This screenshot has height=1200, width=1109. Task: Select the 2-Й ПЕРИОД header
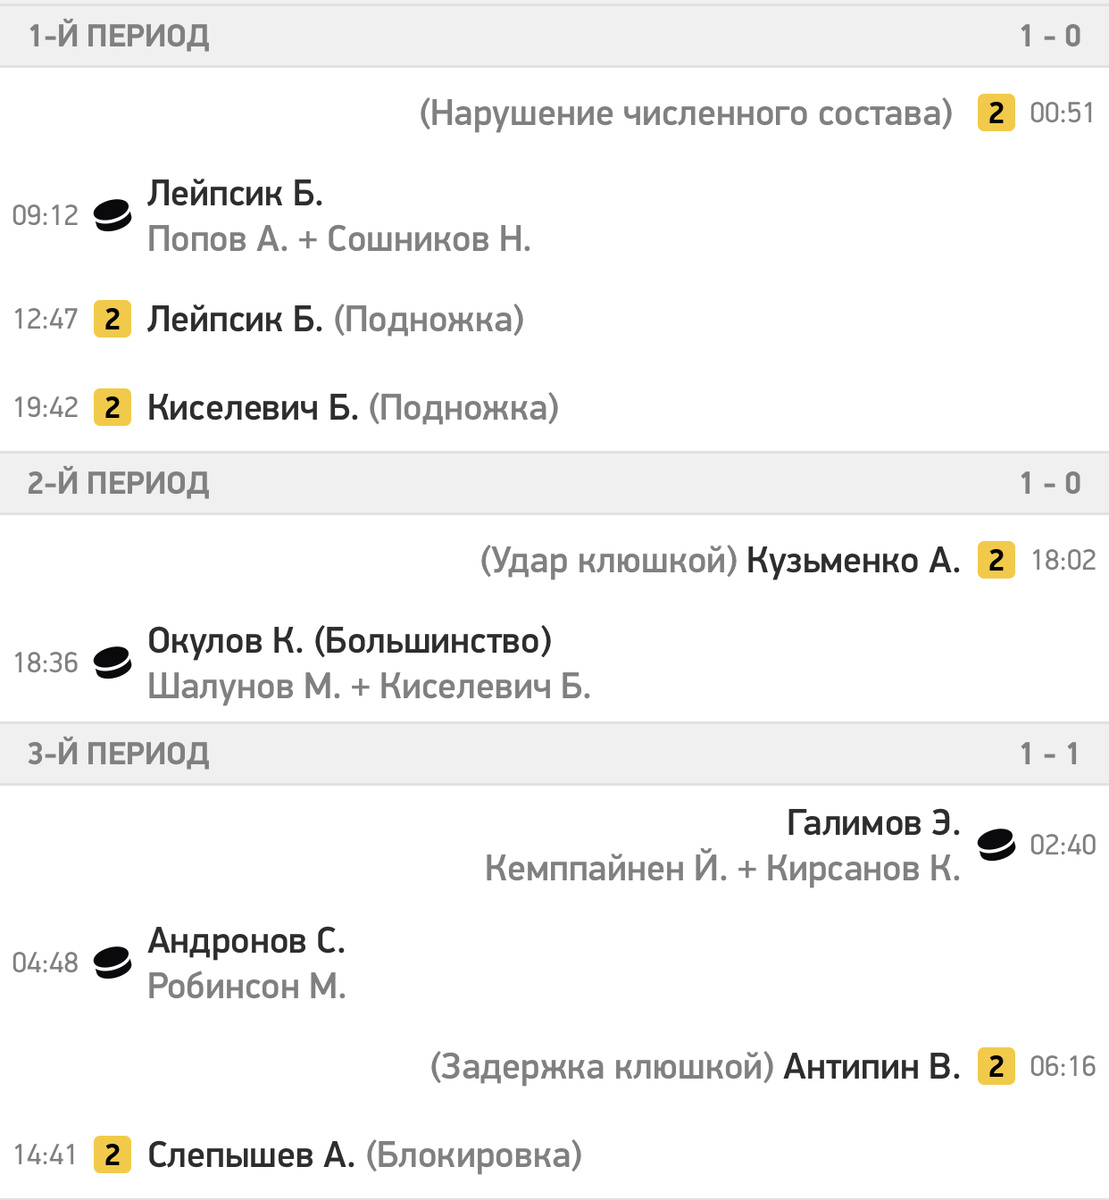pos(554,483)
